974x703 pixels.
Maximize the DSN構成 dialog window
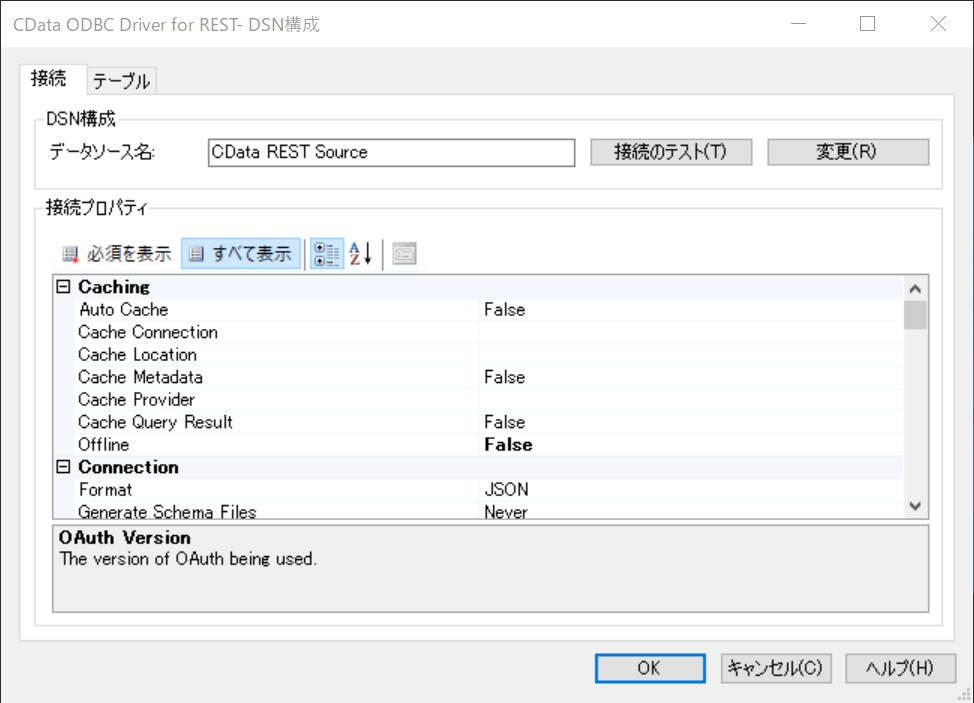(868, 24)
